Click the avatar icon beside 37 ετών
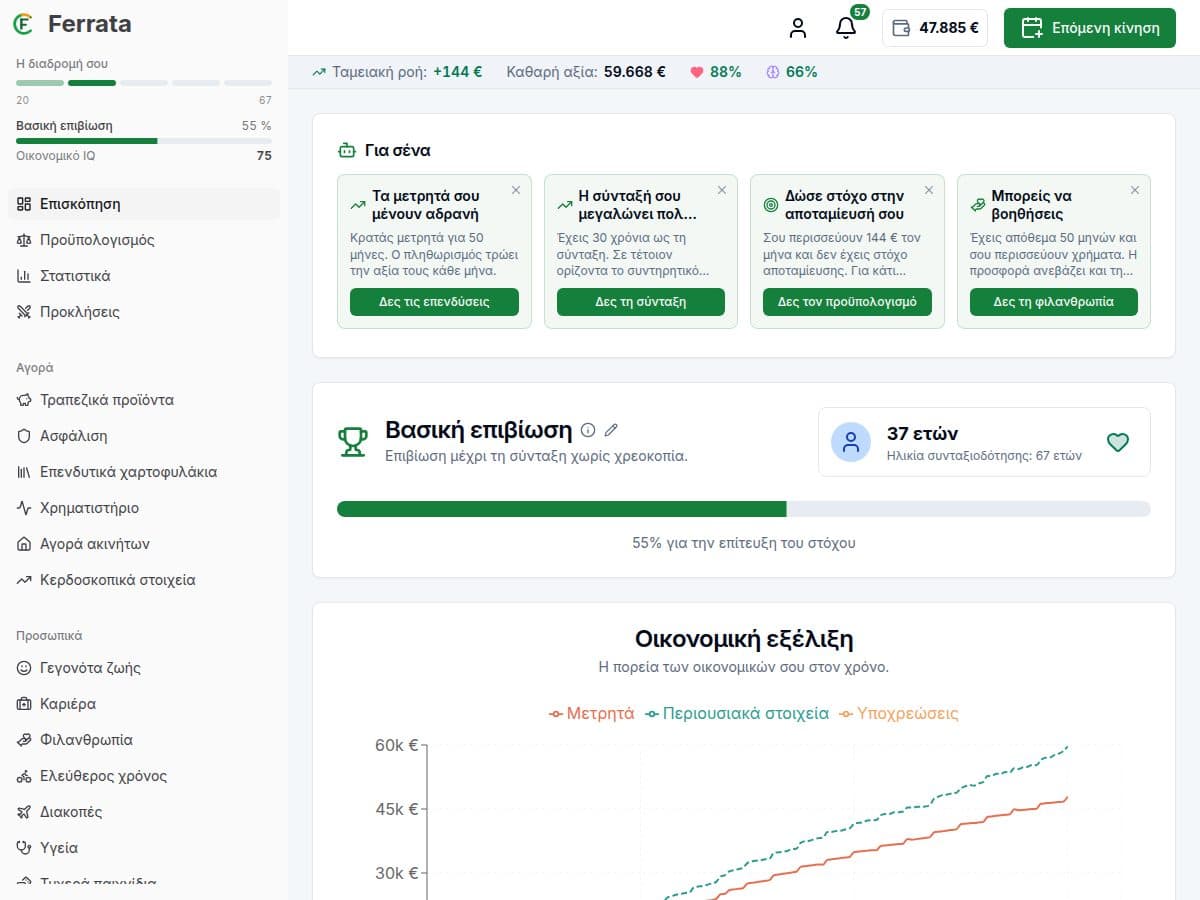The height and width of the screenshot is (900, 1200). [x=851, y=442]
